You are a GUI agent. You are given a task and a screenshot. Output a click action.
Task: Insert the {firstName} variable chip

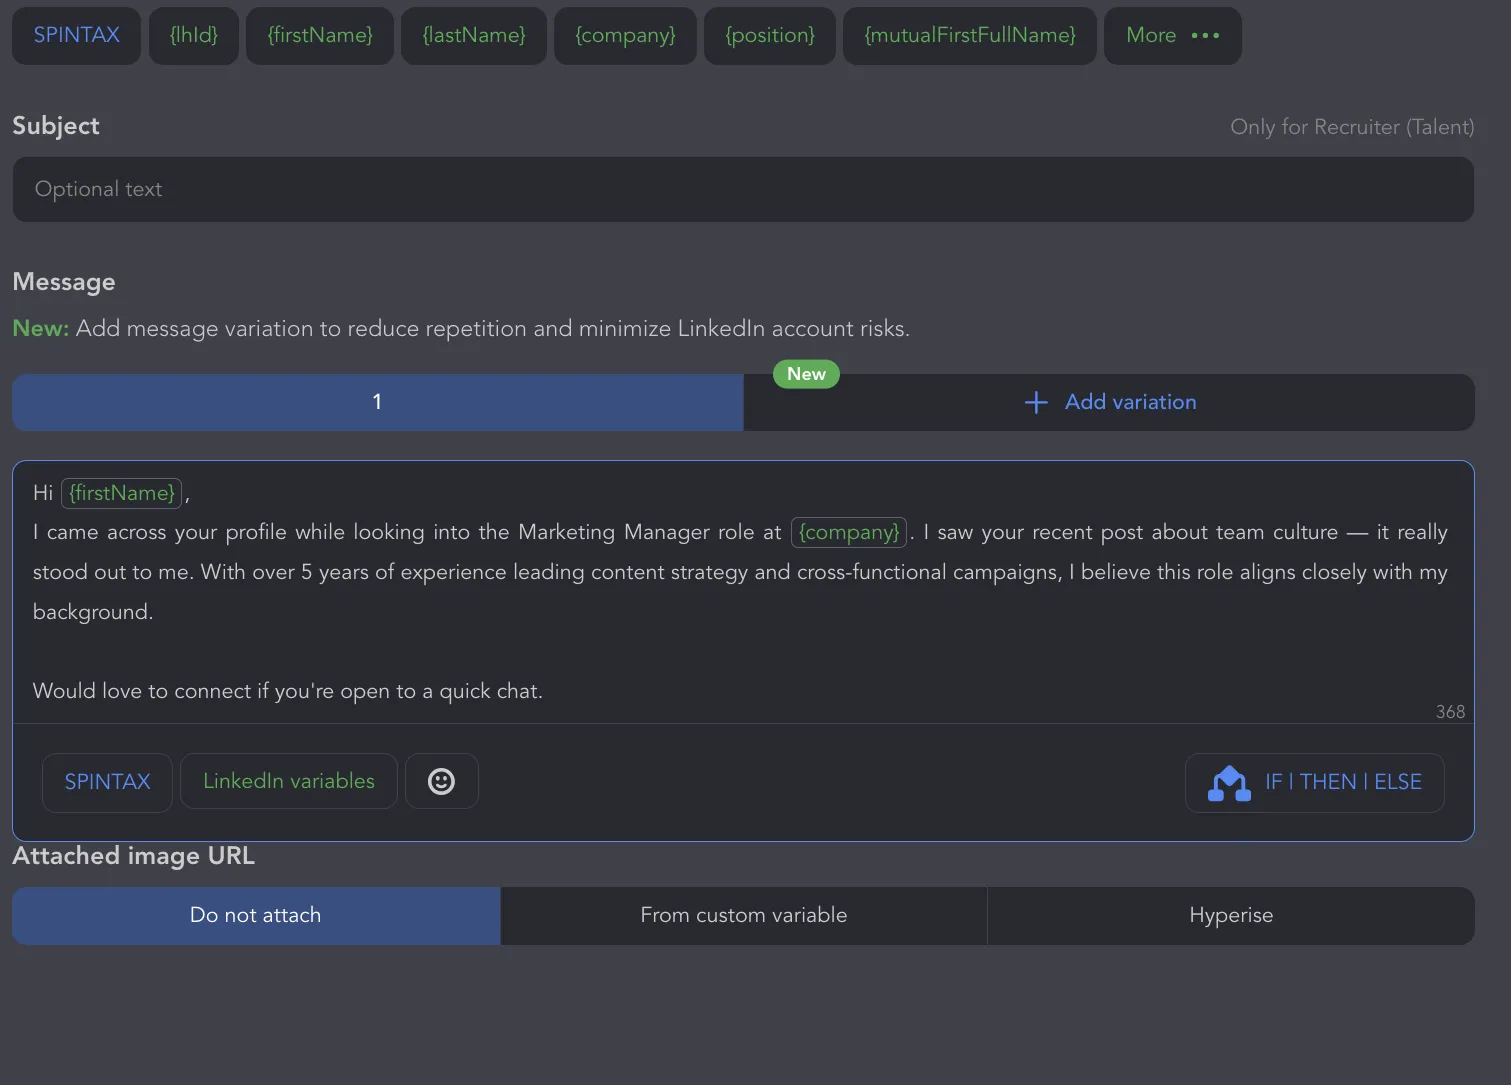point(320,36)
